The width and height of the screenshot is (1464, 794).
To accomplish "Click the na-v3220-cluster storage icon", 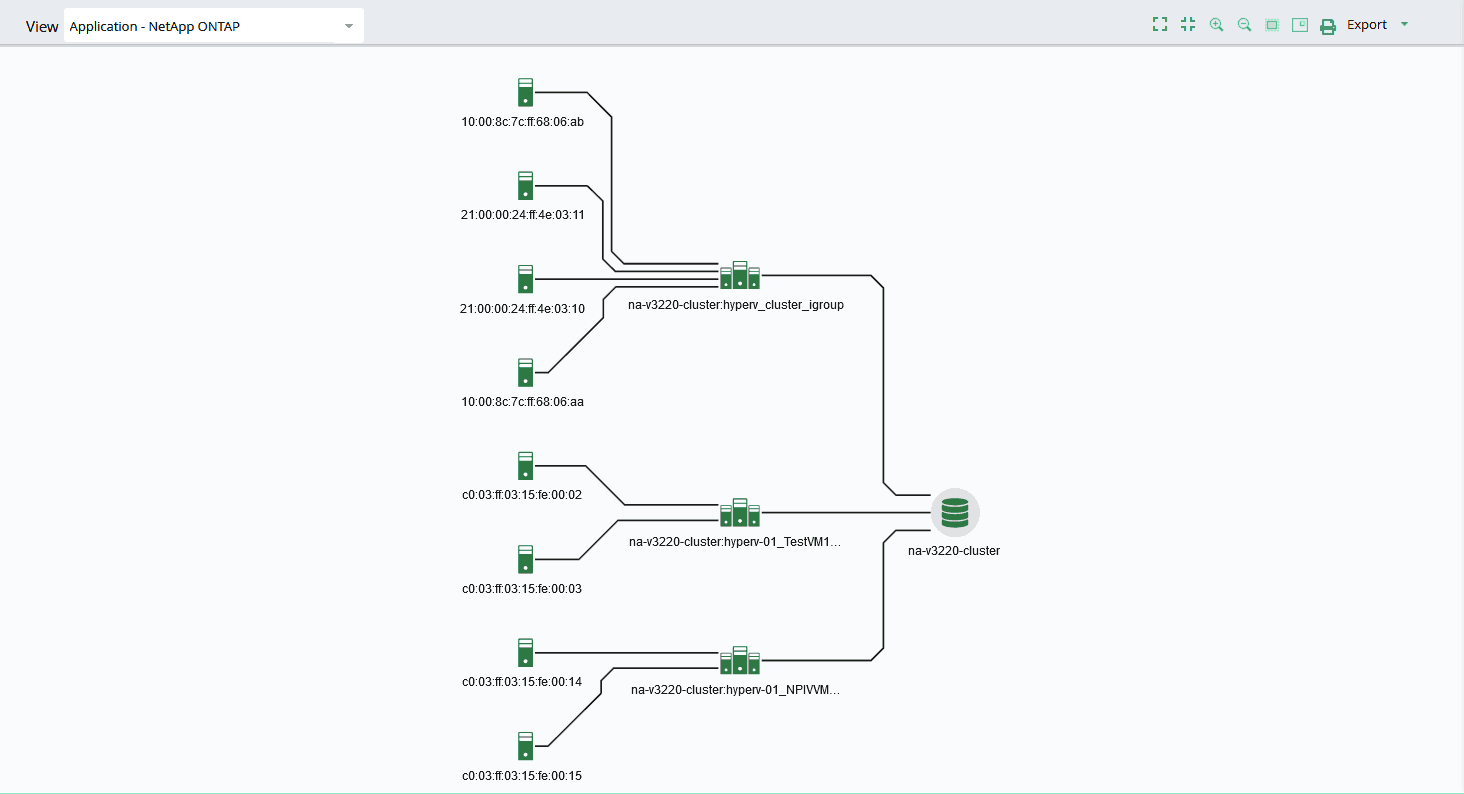I will [x=955, y=512].
